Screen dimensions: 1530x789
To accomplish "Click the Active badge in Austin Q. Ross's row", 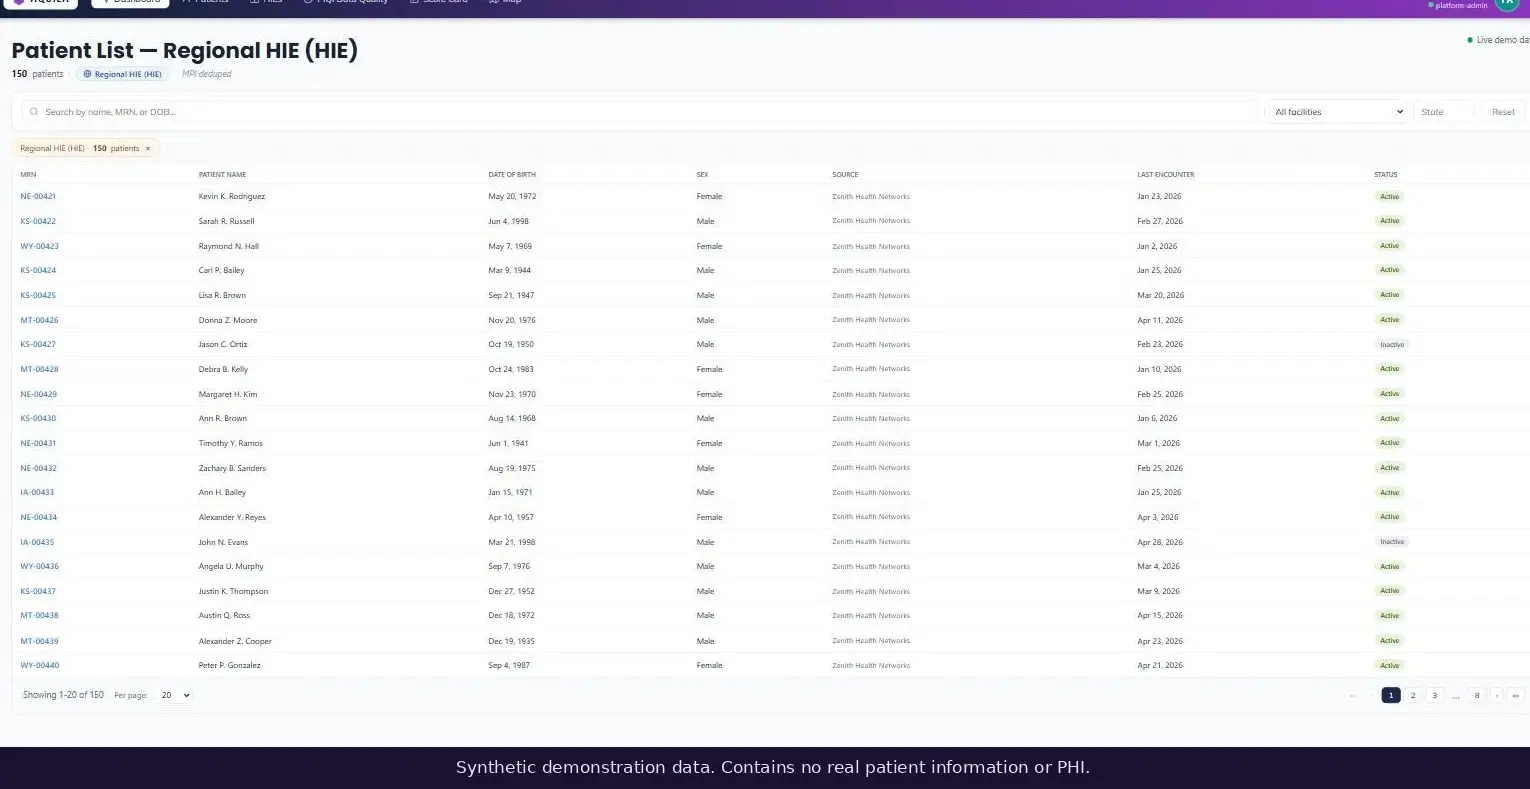I will (x=1390, y=616).
